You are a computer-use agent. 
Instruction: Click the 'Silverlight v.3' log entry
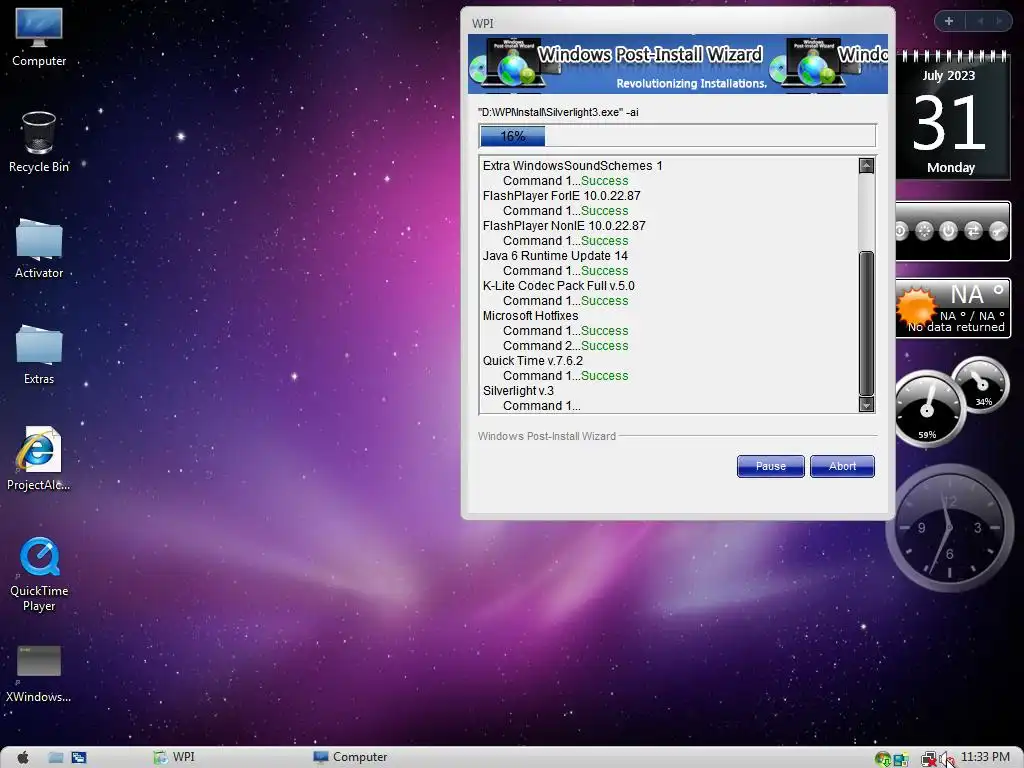(518, 391)
